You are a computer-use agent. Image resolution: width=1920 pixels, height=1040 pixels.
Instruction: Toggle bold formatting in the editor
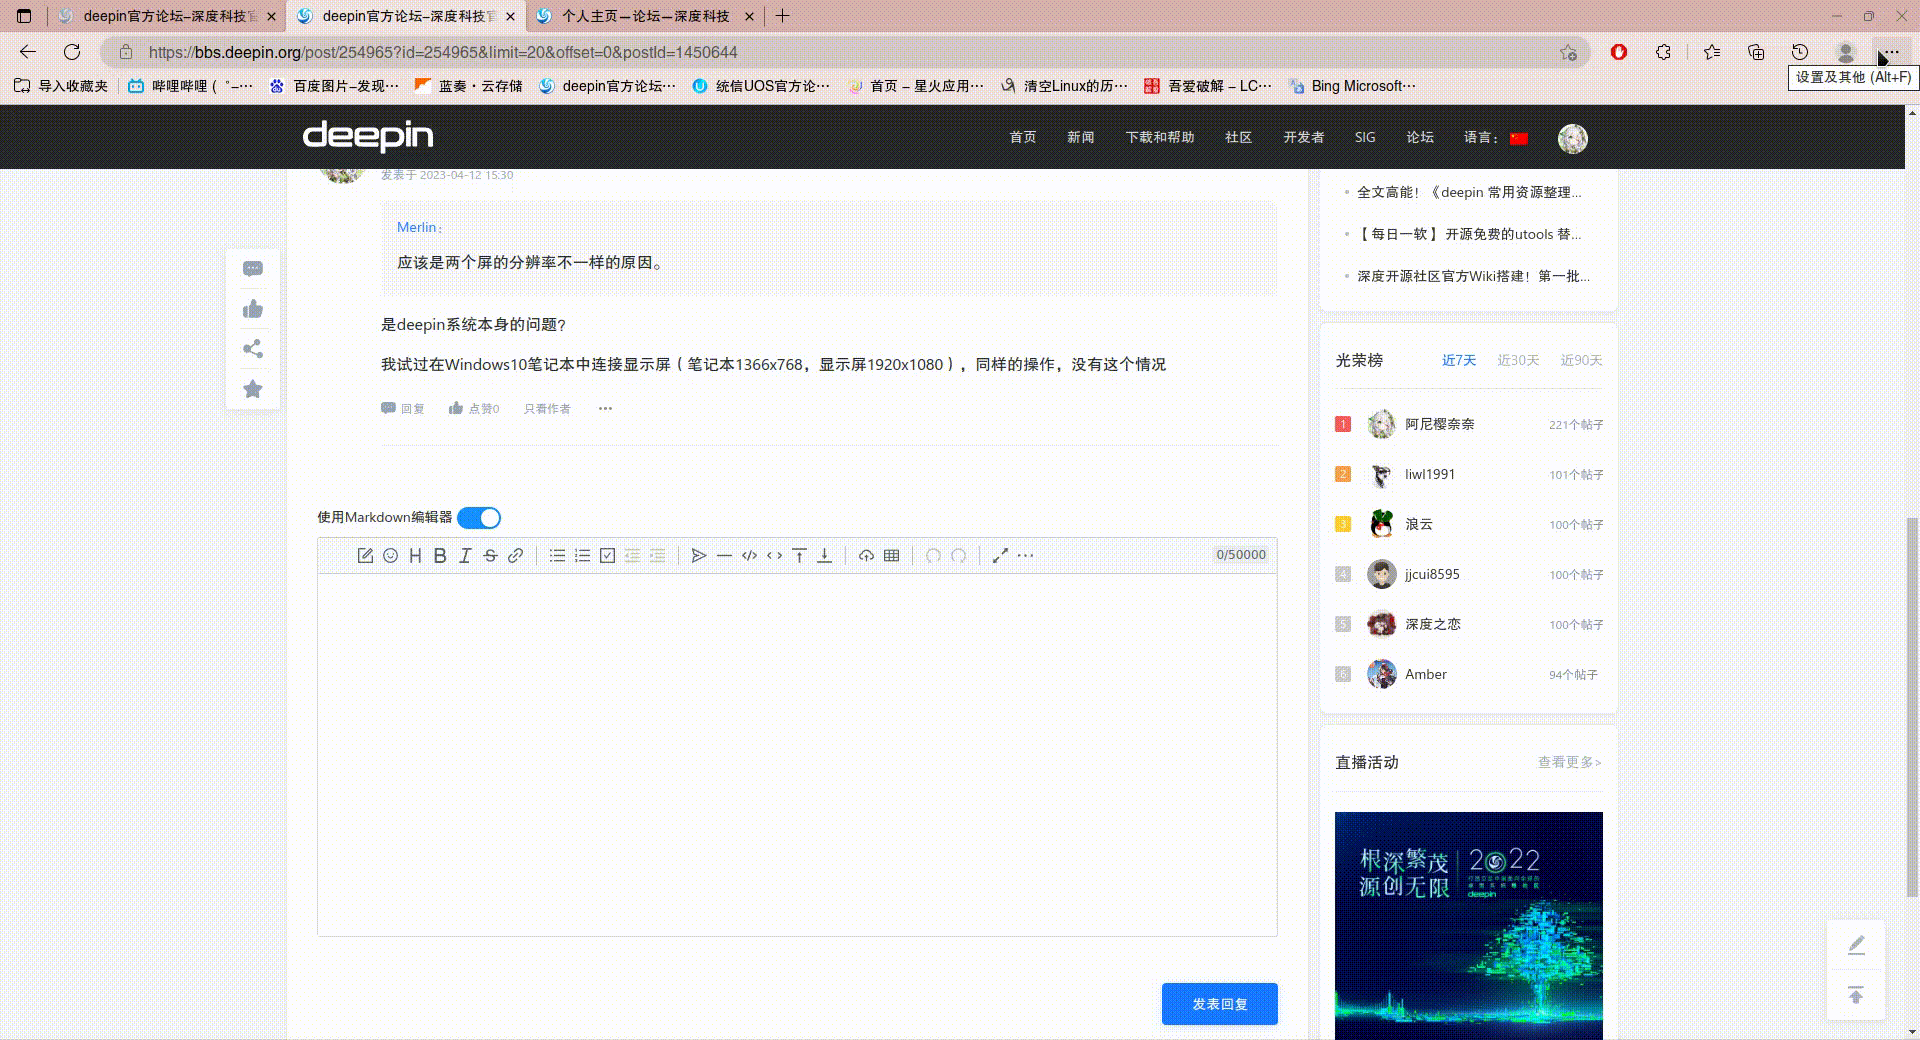pos(440,556)
